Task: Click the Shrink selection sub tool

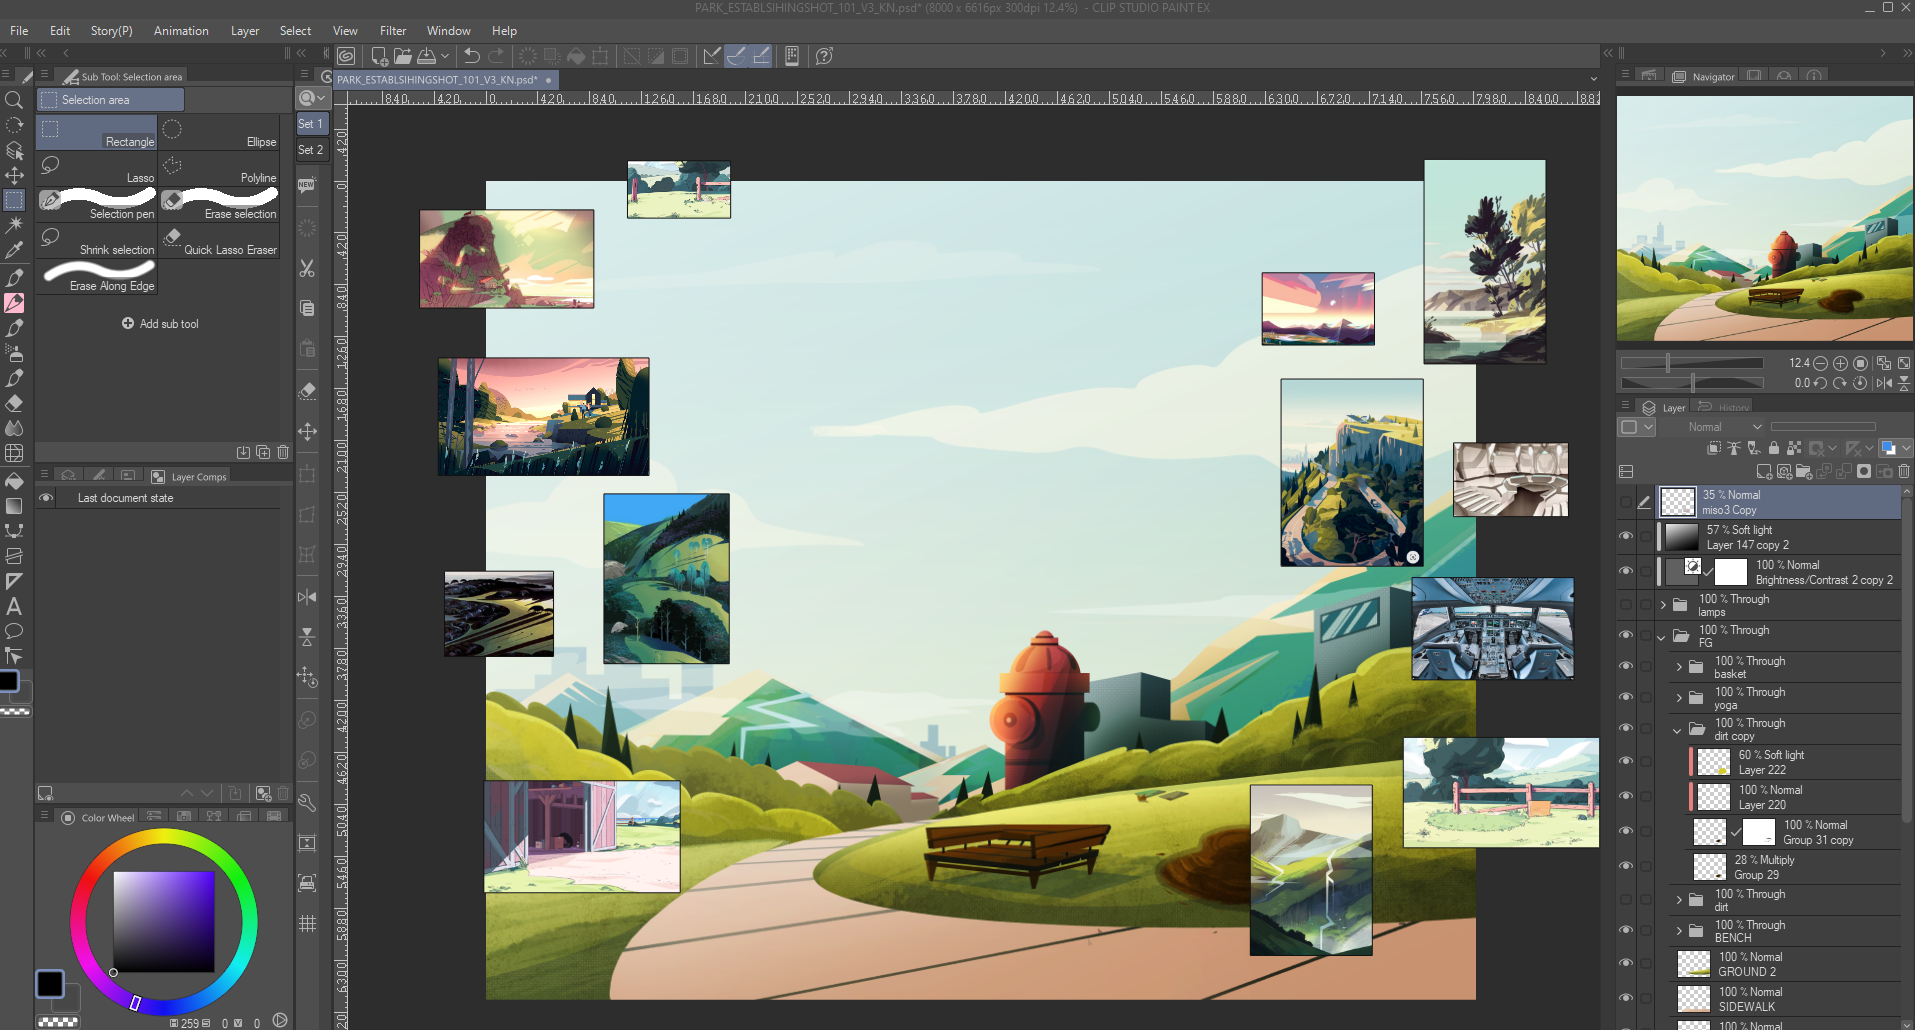Action: pos(97,239)
